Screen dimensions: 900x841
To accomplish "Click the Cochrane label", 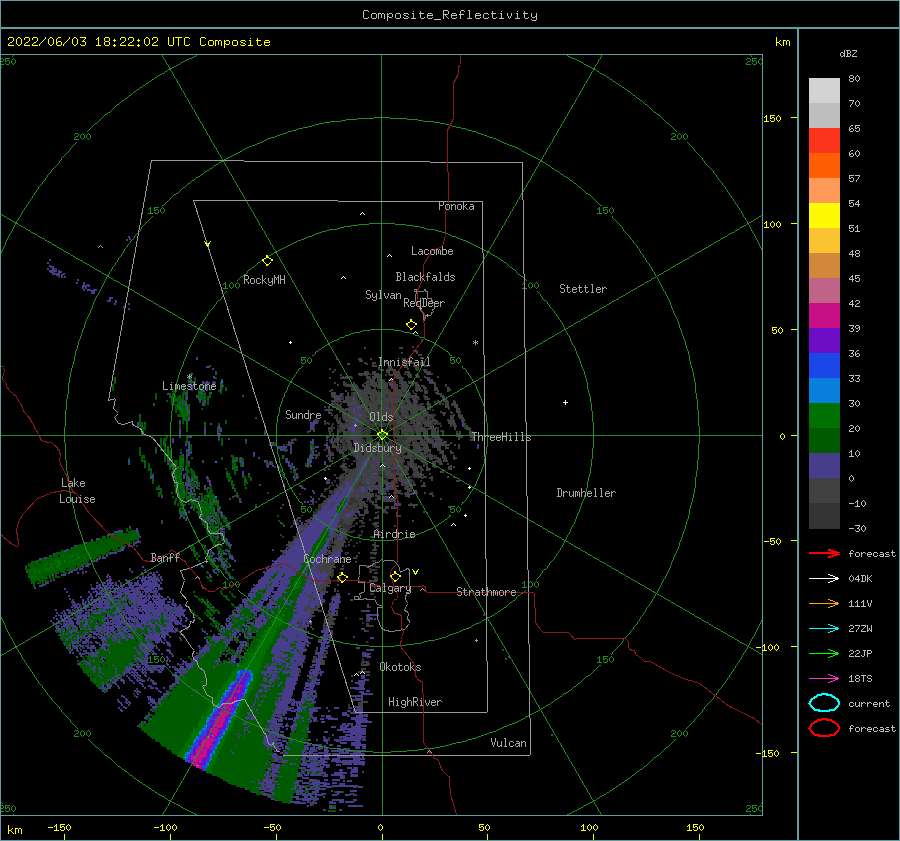I will coord(327,559).
